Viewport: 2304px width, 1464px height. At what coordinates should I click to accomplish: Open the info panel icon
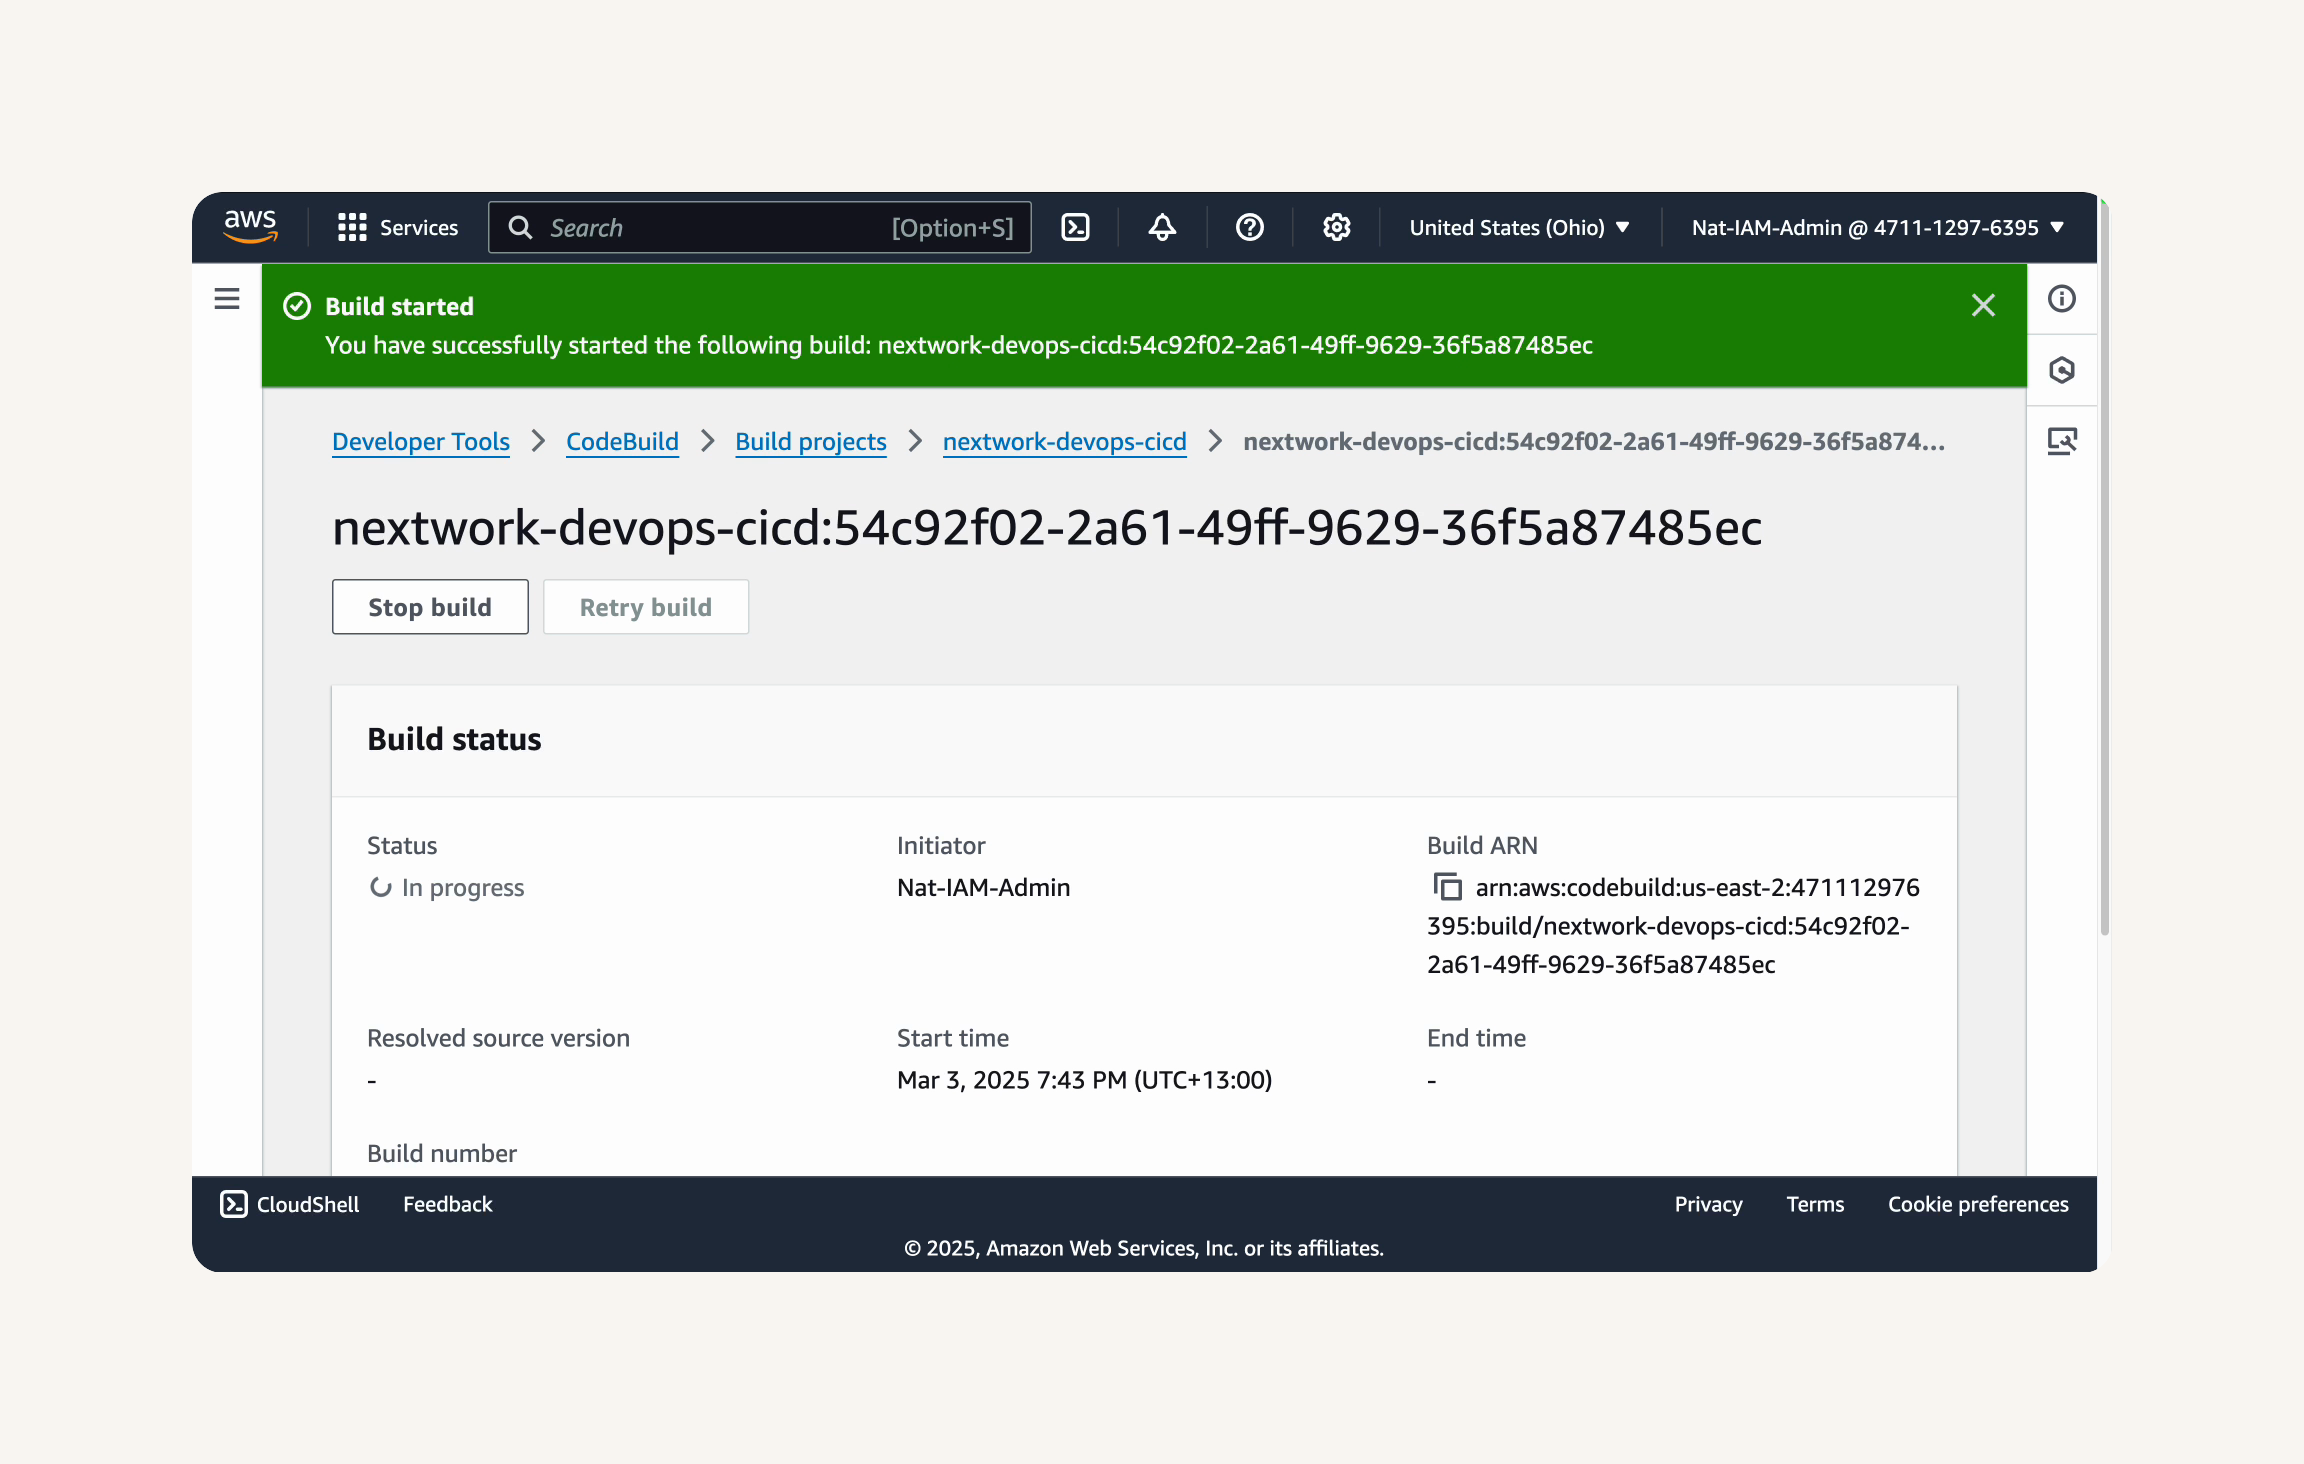point(2062,298)
